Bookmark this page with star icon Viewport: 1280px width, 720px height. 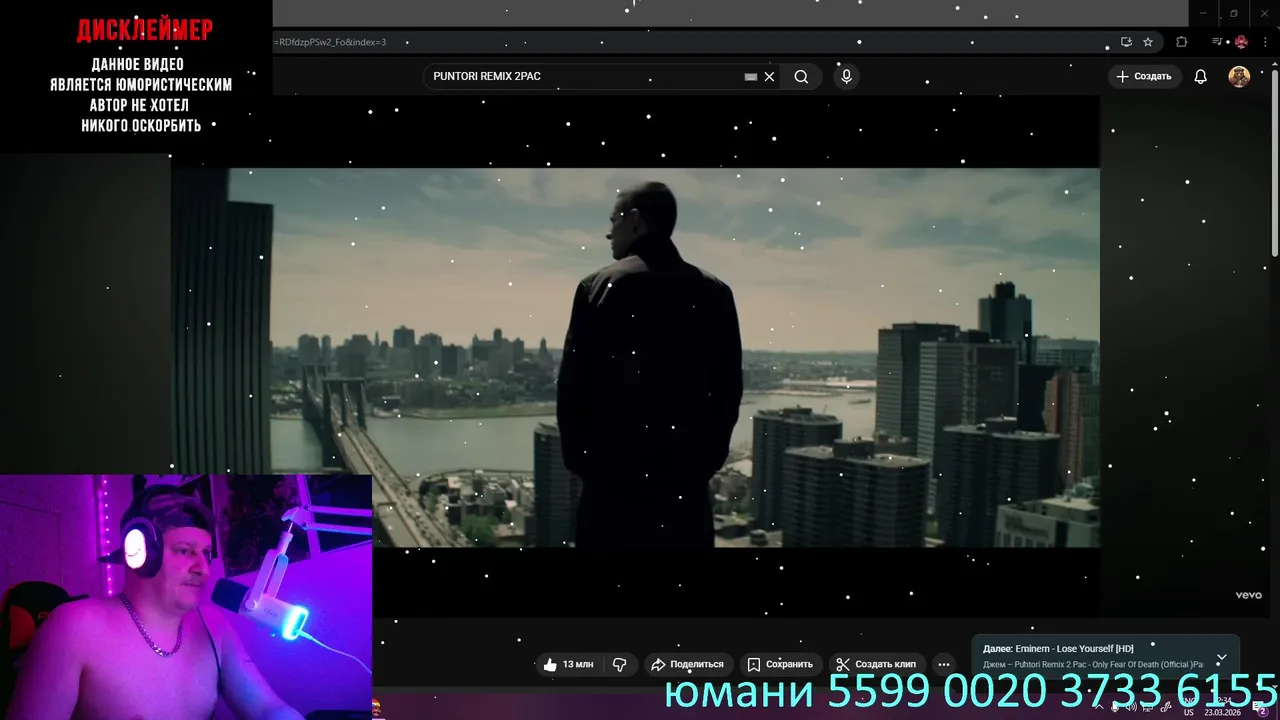(1148, 42)
